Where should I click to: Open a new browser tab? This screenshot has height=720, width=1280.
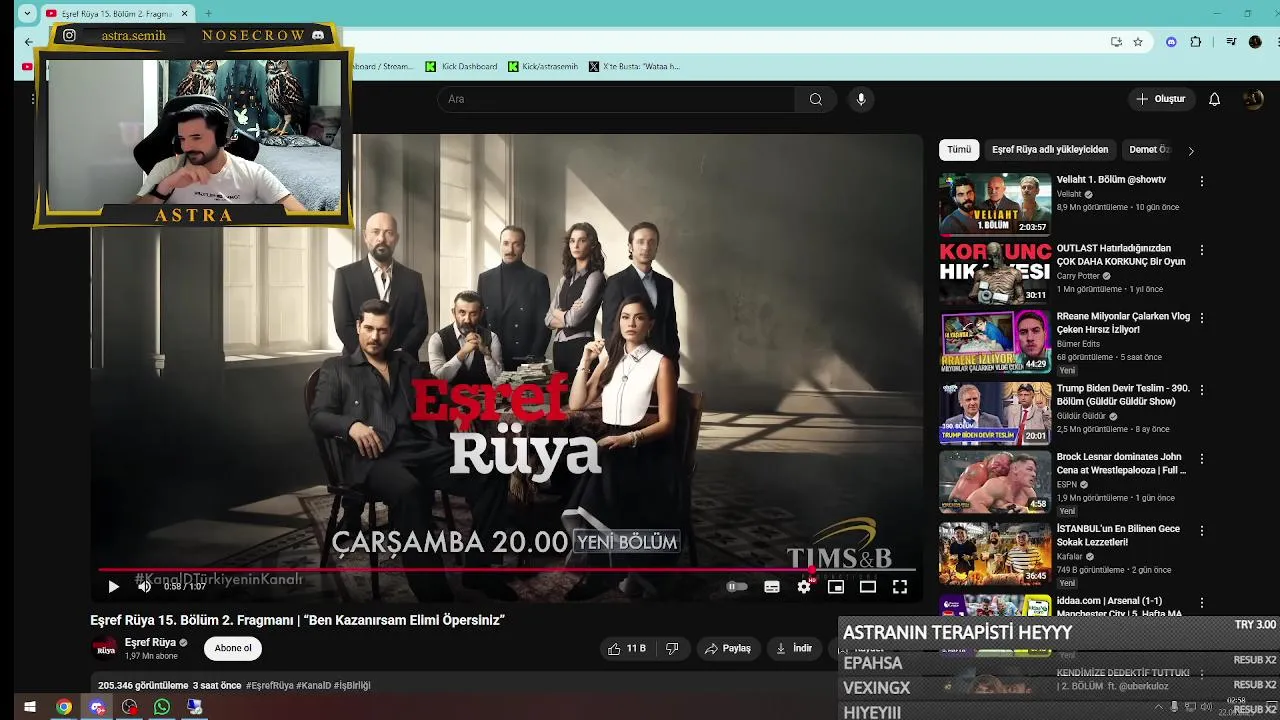208,14
